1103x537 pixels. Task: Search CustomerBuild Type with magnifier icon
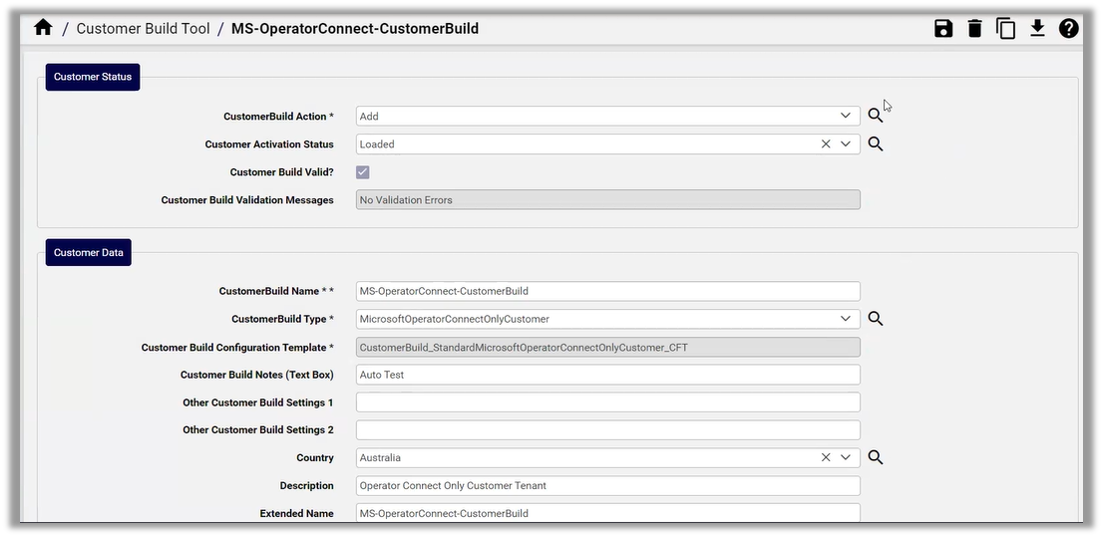[x=874, y=319]
